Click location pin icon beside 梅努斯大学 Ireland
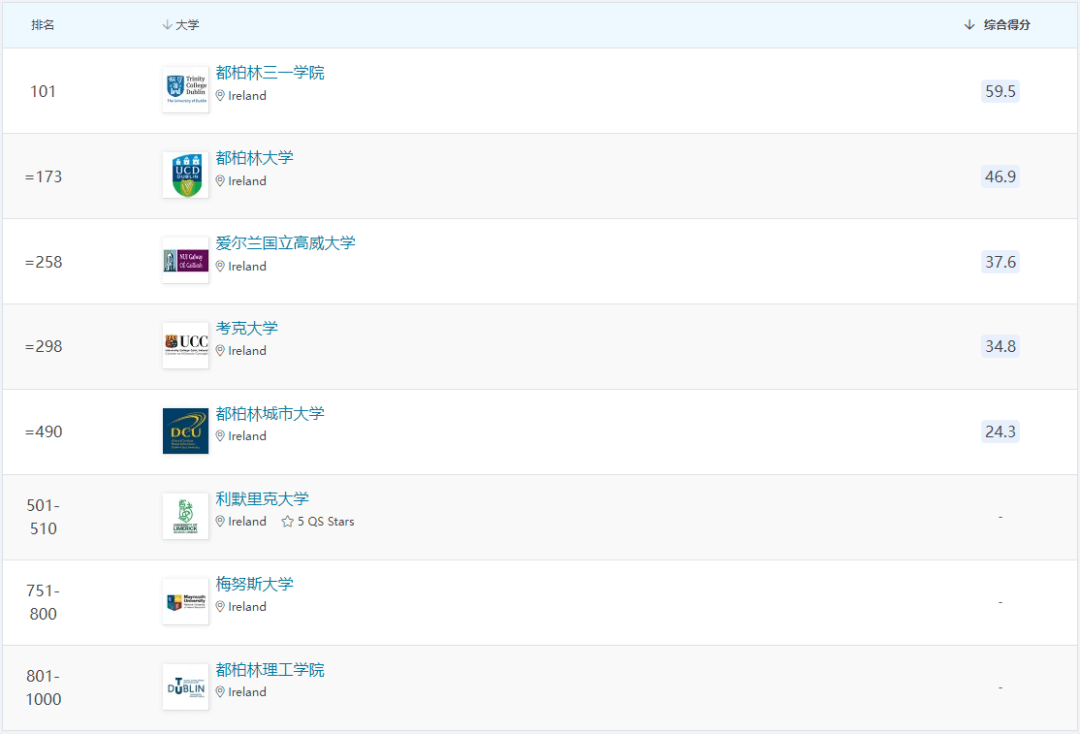This screenshot has height=734, width=1080. tap(220, 607)
